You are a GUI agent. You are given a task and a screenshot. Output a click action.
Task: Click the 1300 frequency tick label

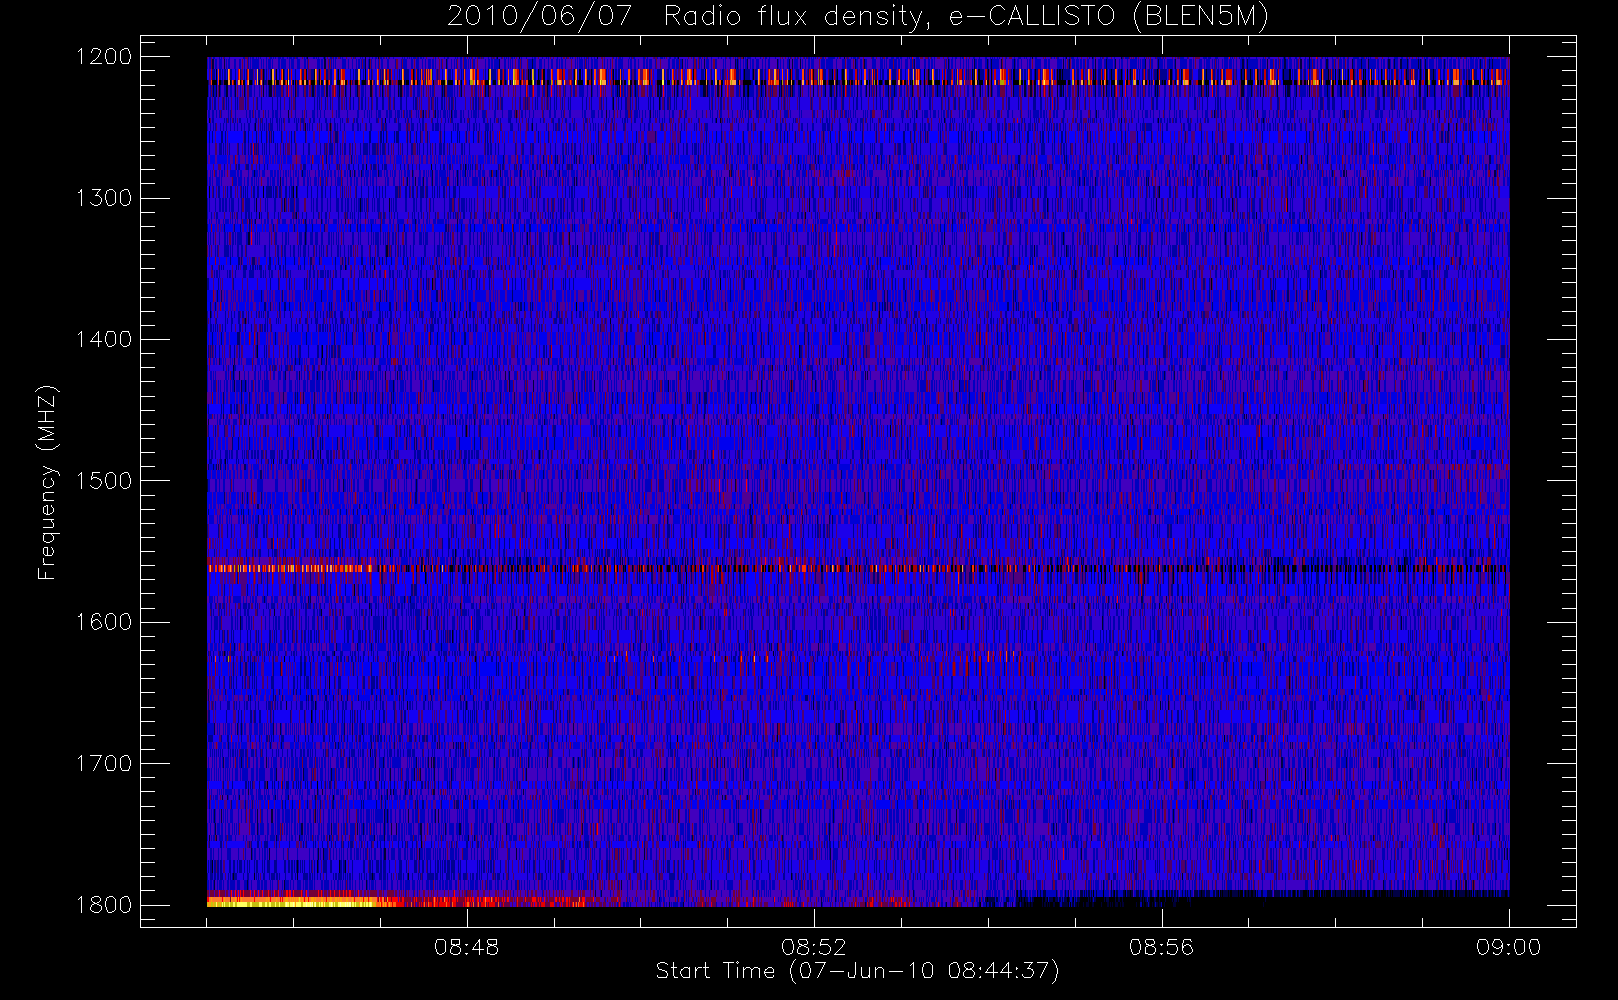pos(104,198)
